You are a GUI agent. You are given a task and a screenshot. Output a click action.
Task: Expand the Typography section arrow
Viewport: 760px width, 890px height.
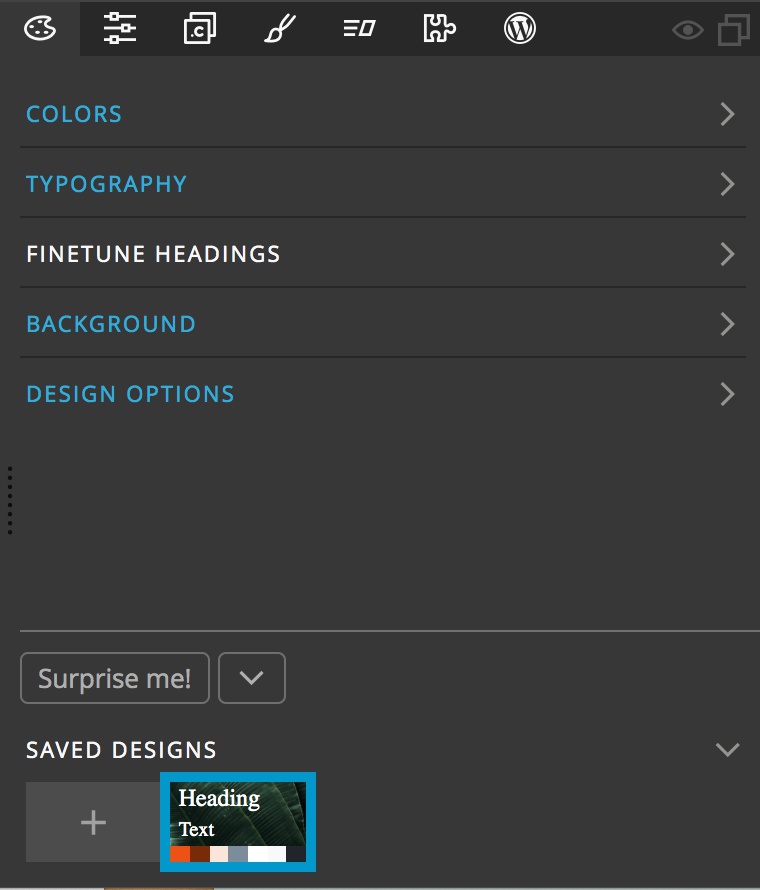(x=728, y=184)
